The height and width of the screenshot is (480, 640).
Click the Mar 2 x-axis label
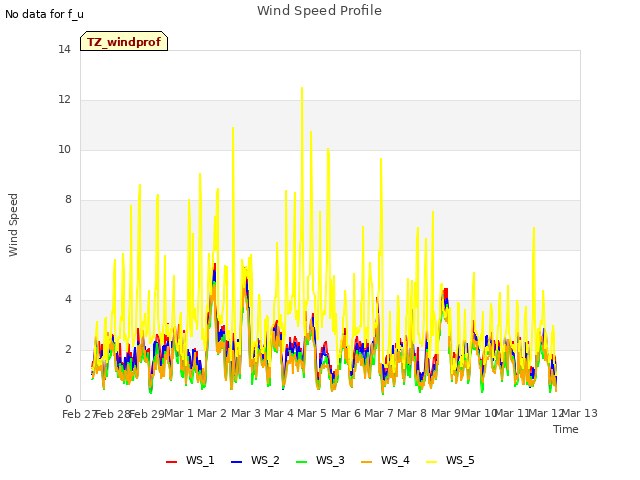[212, 413]
